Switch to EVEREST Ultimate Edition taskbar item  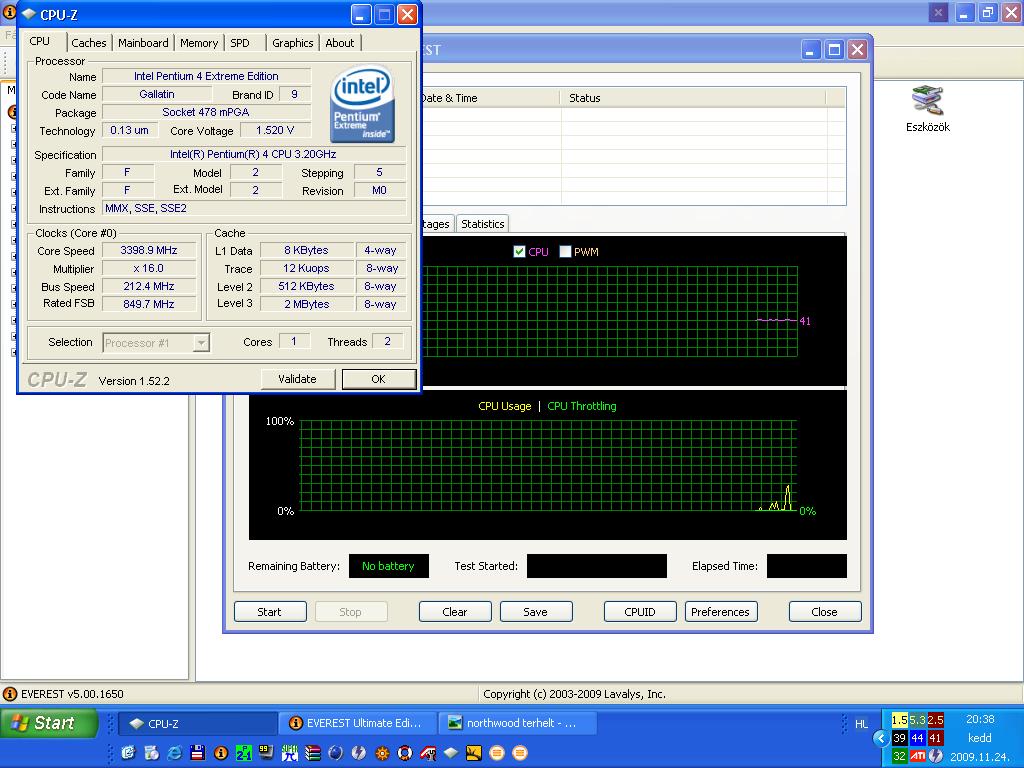pyautogui.click(x=356, y=723)
